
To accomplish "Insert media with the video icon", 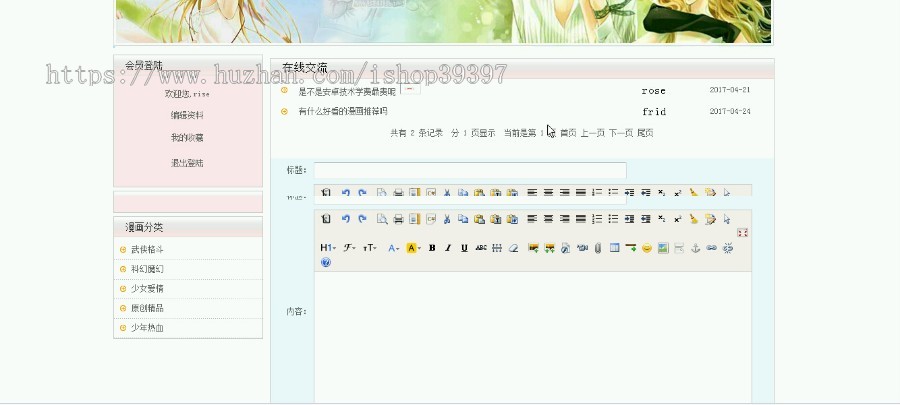I will pos(582,248).
